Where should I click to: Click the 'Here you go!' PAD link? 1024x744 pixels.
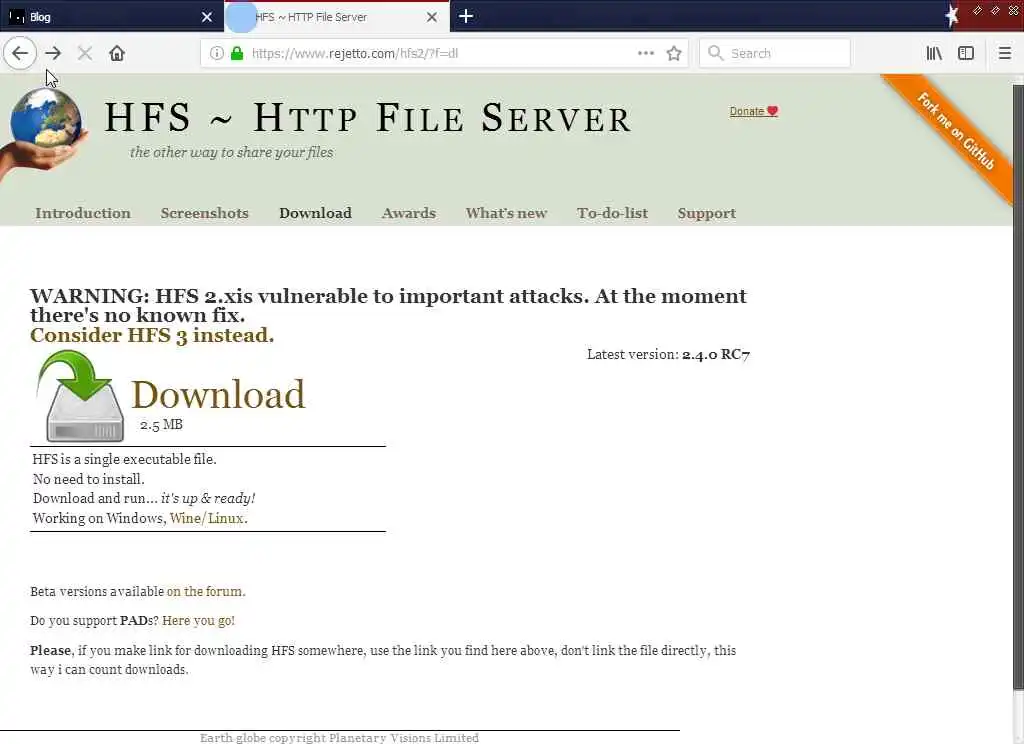(x=199, y=621)
